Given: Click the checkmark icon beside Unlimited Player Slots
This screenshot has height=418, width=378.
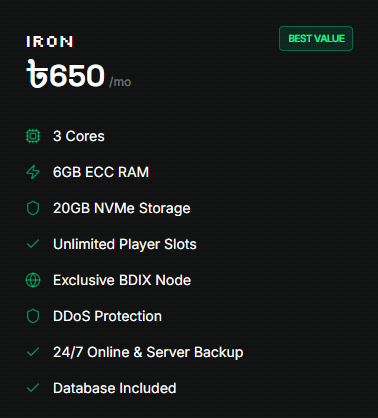Looking at the screenshot, I should [33, 244].
